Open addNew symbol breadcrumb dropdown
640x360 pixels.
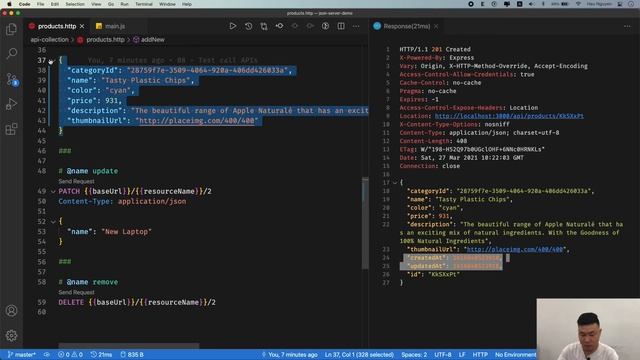click(149, 40)
